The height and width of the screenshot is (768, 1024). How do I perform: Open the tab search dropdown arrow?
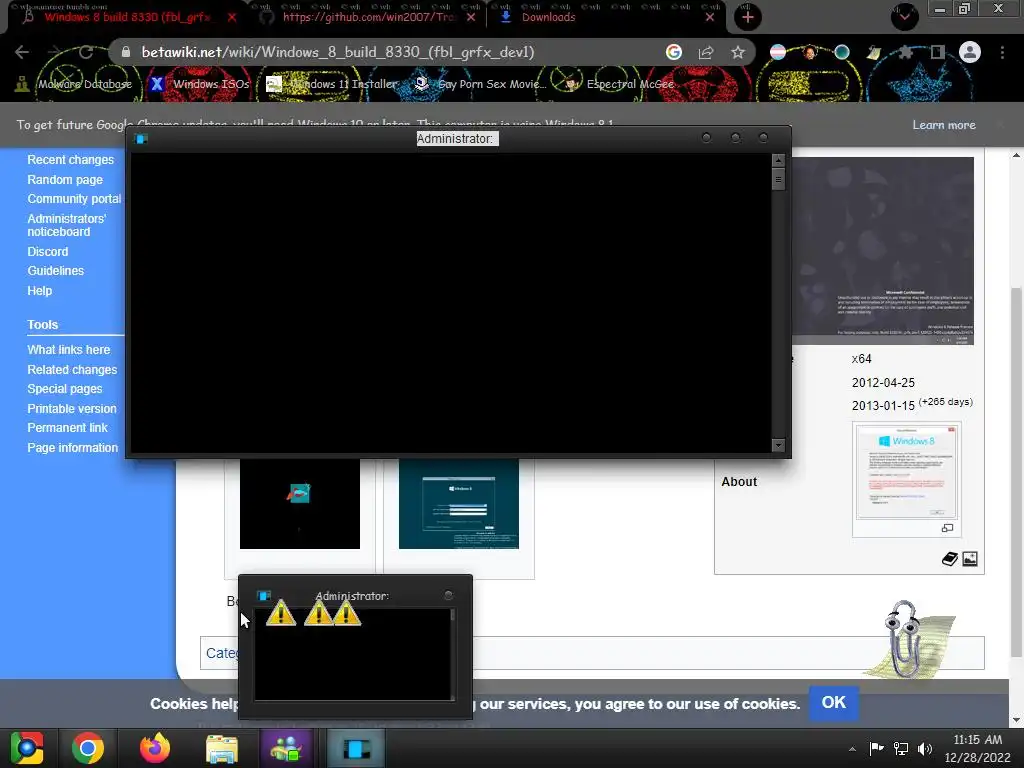(x=905, y=17)
